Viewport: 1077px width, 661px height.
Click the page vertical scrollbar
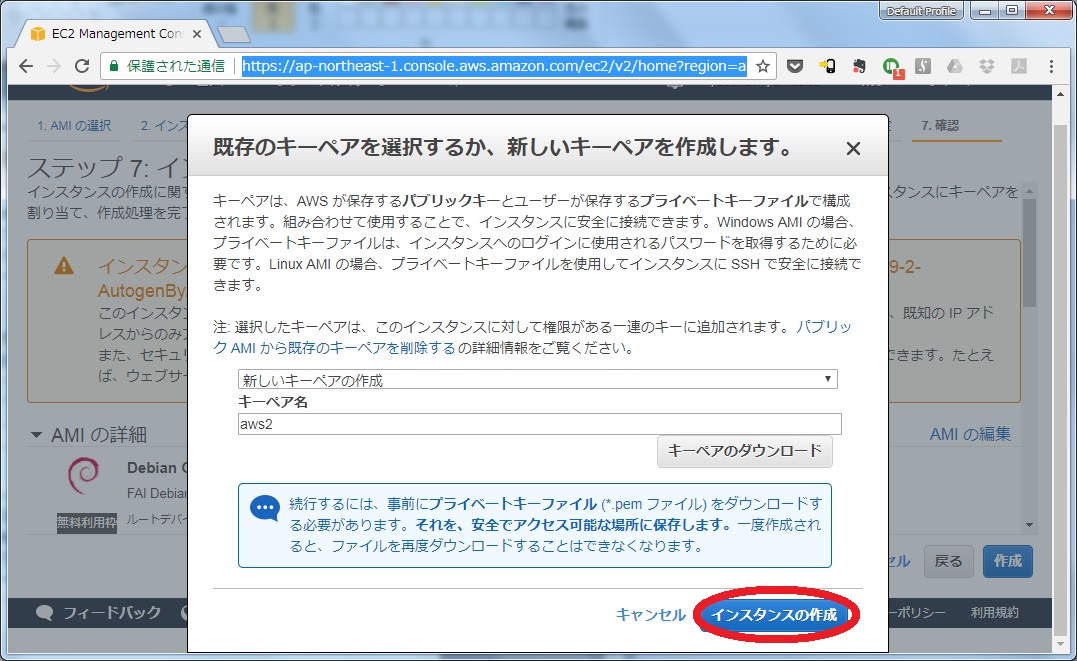click(1061, 378)
